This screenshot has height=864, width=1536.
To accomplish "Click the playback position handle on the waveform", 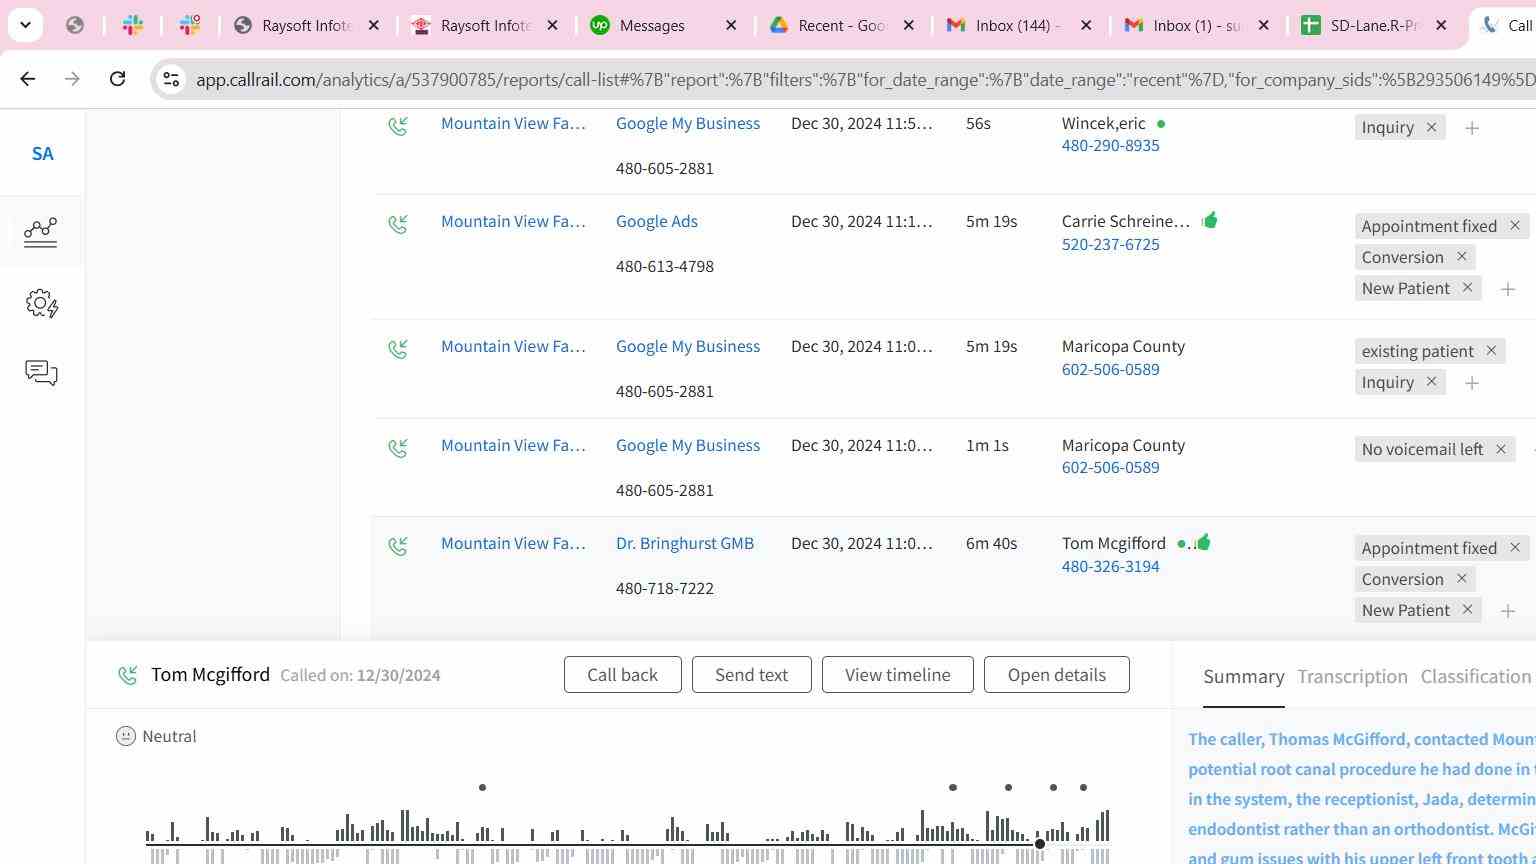I will click(1040, 844).
